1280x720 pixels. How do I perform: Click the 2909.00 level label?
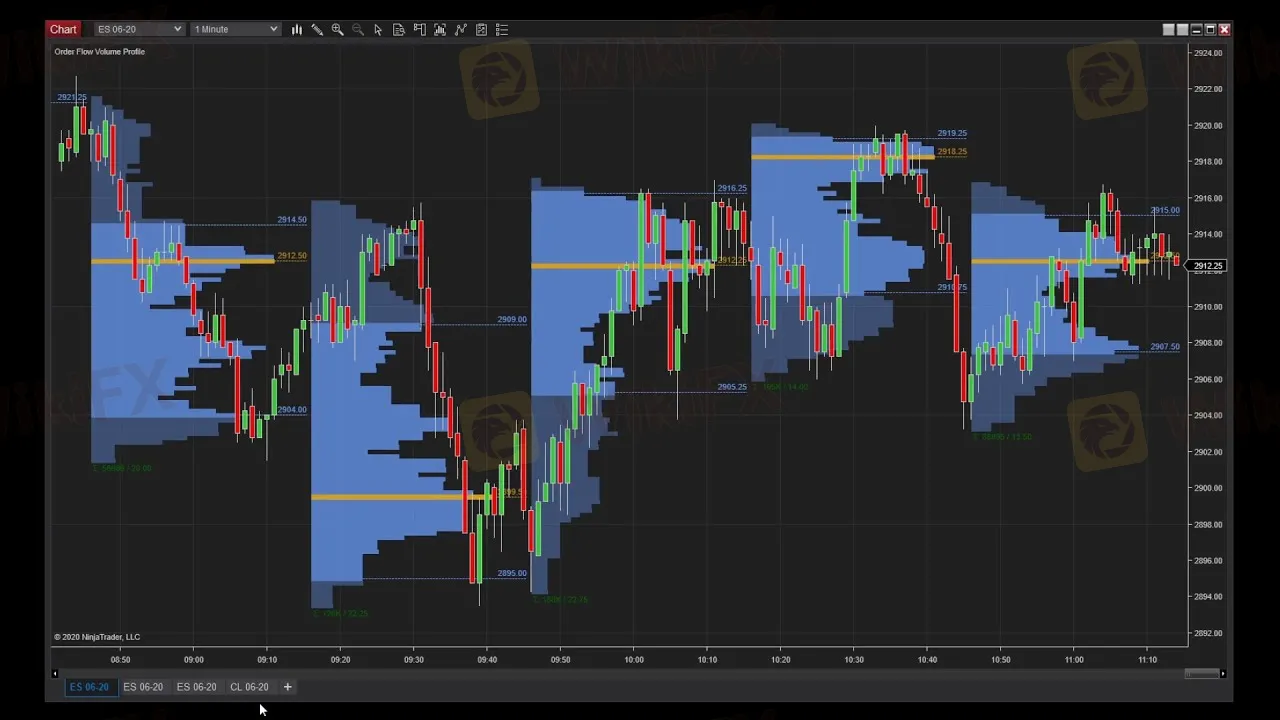pyautogui.click(x=512, y=320)
